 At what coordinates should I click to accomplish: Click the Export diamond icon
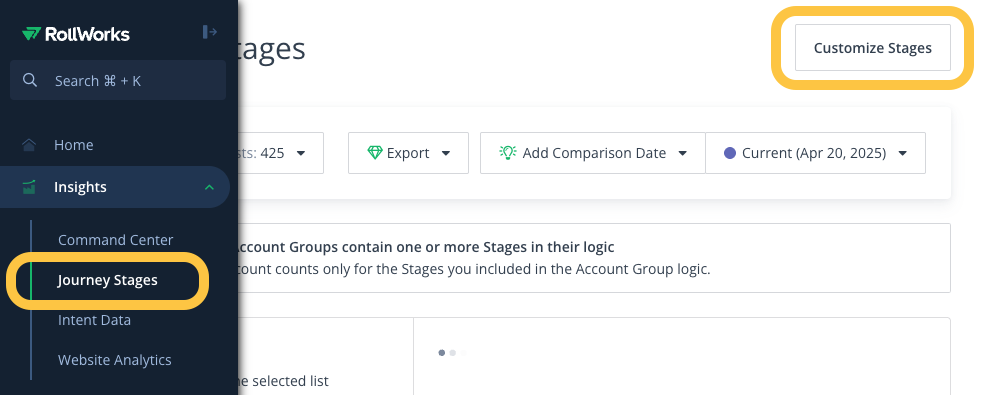point(375,153)
